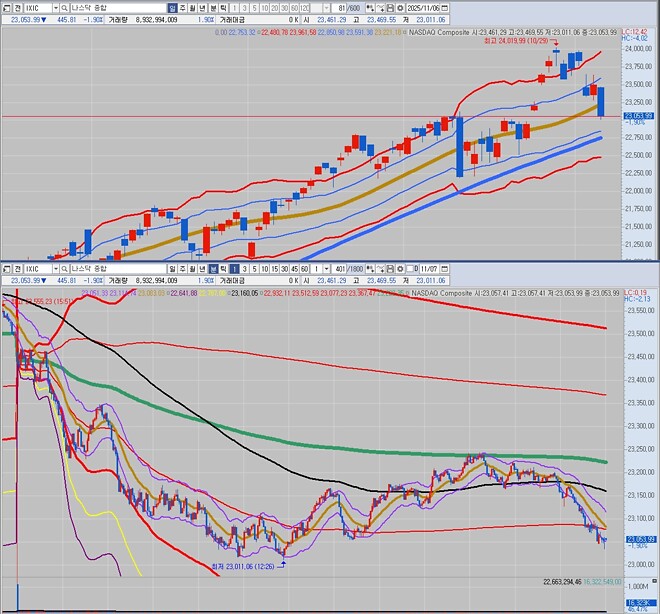
Task: Select the '주' weekly period in bottom chart
Action: [183, 269]
